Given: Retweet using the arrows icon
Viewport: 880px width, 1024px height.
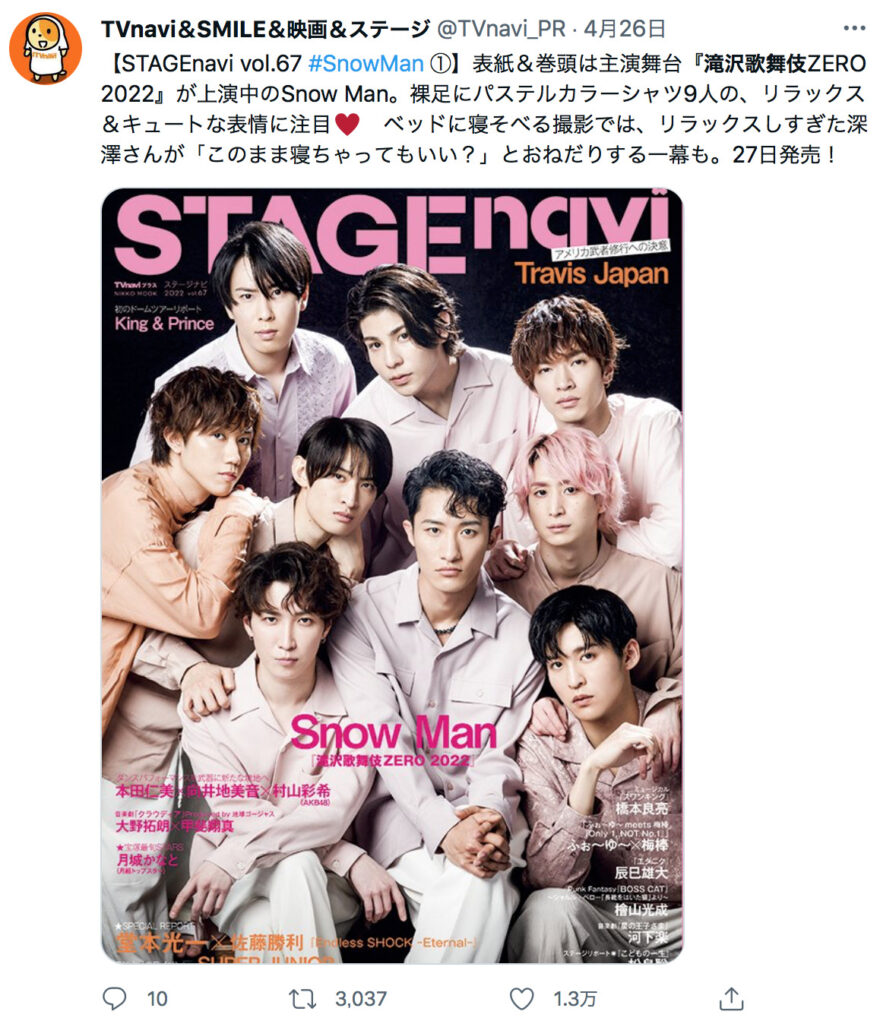Looking at the screenshot, I should [302, 998].
